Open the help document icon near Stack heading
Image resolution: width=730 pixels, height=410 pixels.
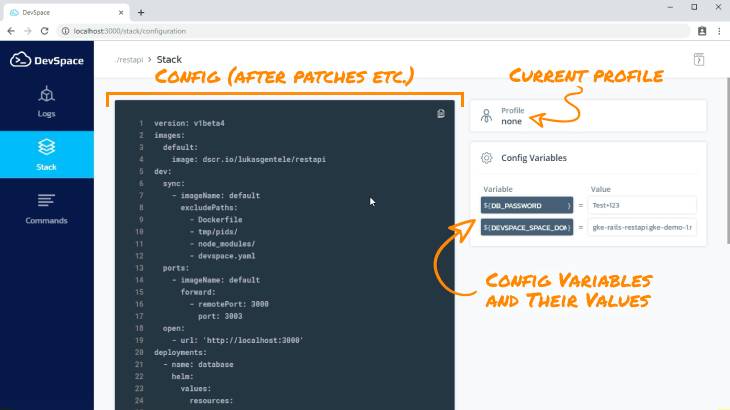tap(698, 60)
